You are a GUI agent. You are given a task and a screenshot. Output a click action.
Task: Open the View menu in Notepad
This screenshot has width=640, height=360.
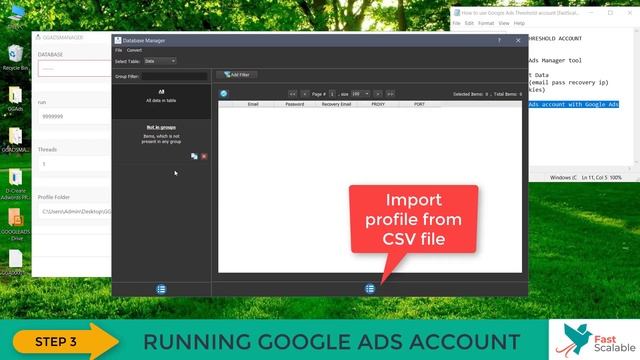tap(504, 23)
